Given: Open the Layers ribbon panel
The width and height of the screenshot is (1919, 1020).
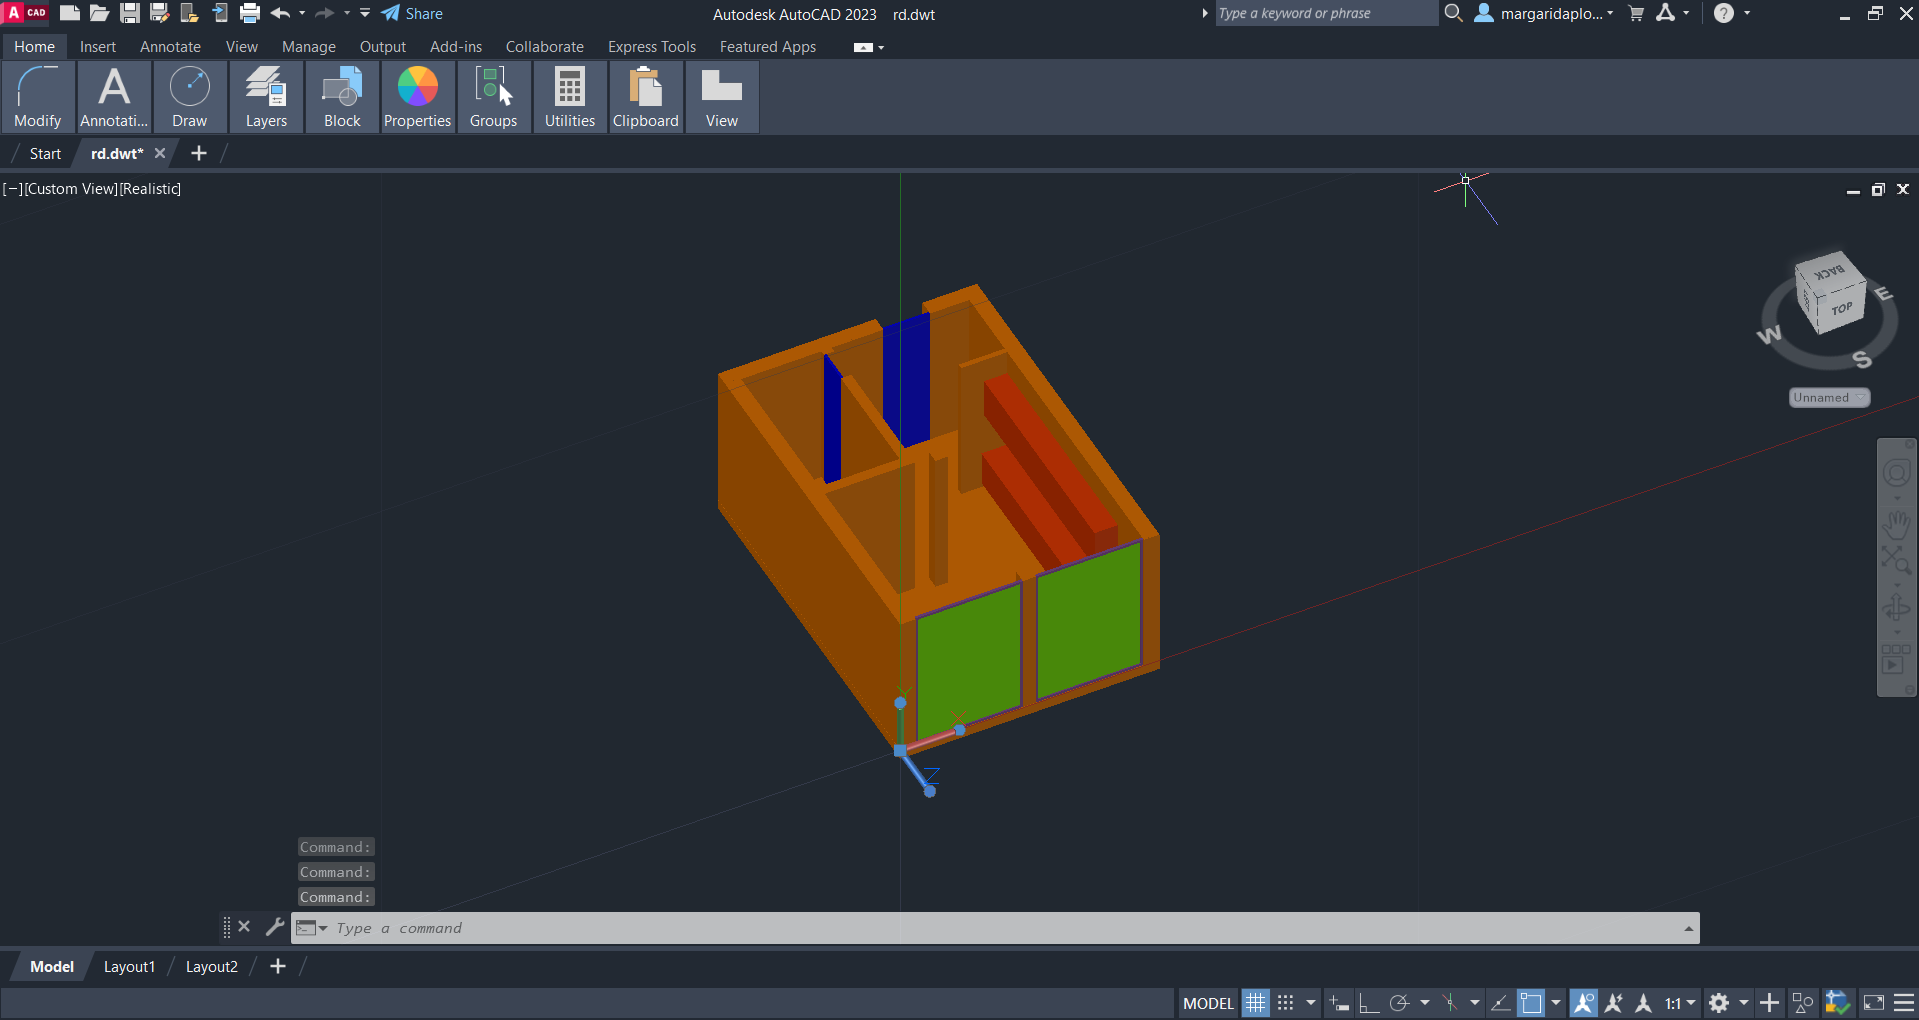Looking at the screenshot, I should point(266,97).
